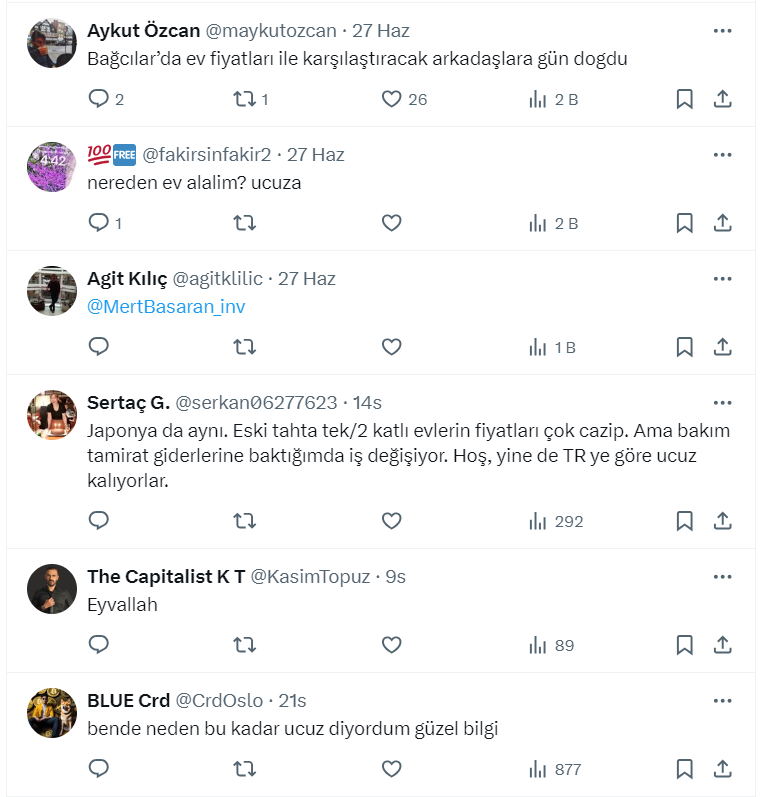Click The Capitalist K T's profile picture
This screenshot has width=763, height=797.
click(x=52, y=589)
